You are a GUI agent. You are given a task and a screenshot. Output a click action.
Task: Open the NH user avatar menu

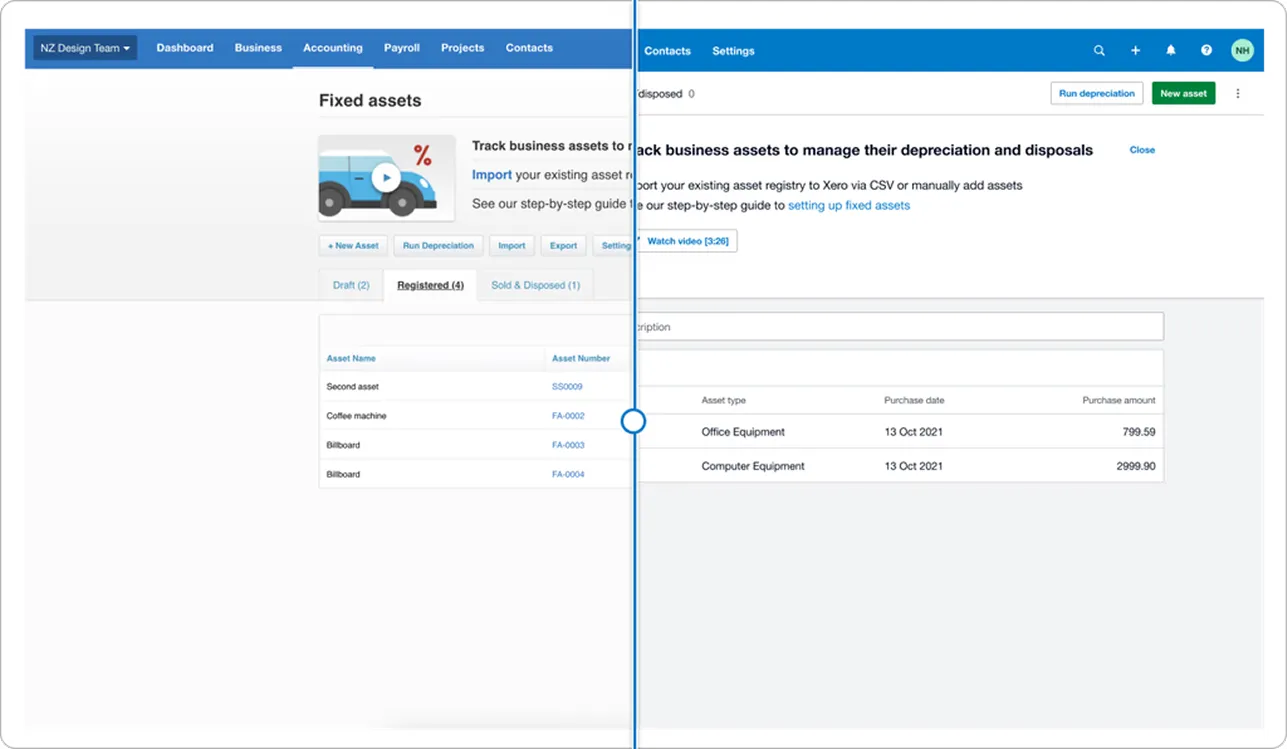point(1242,50)
